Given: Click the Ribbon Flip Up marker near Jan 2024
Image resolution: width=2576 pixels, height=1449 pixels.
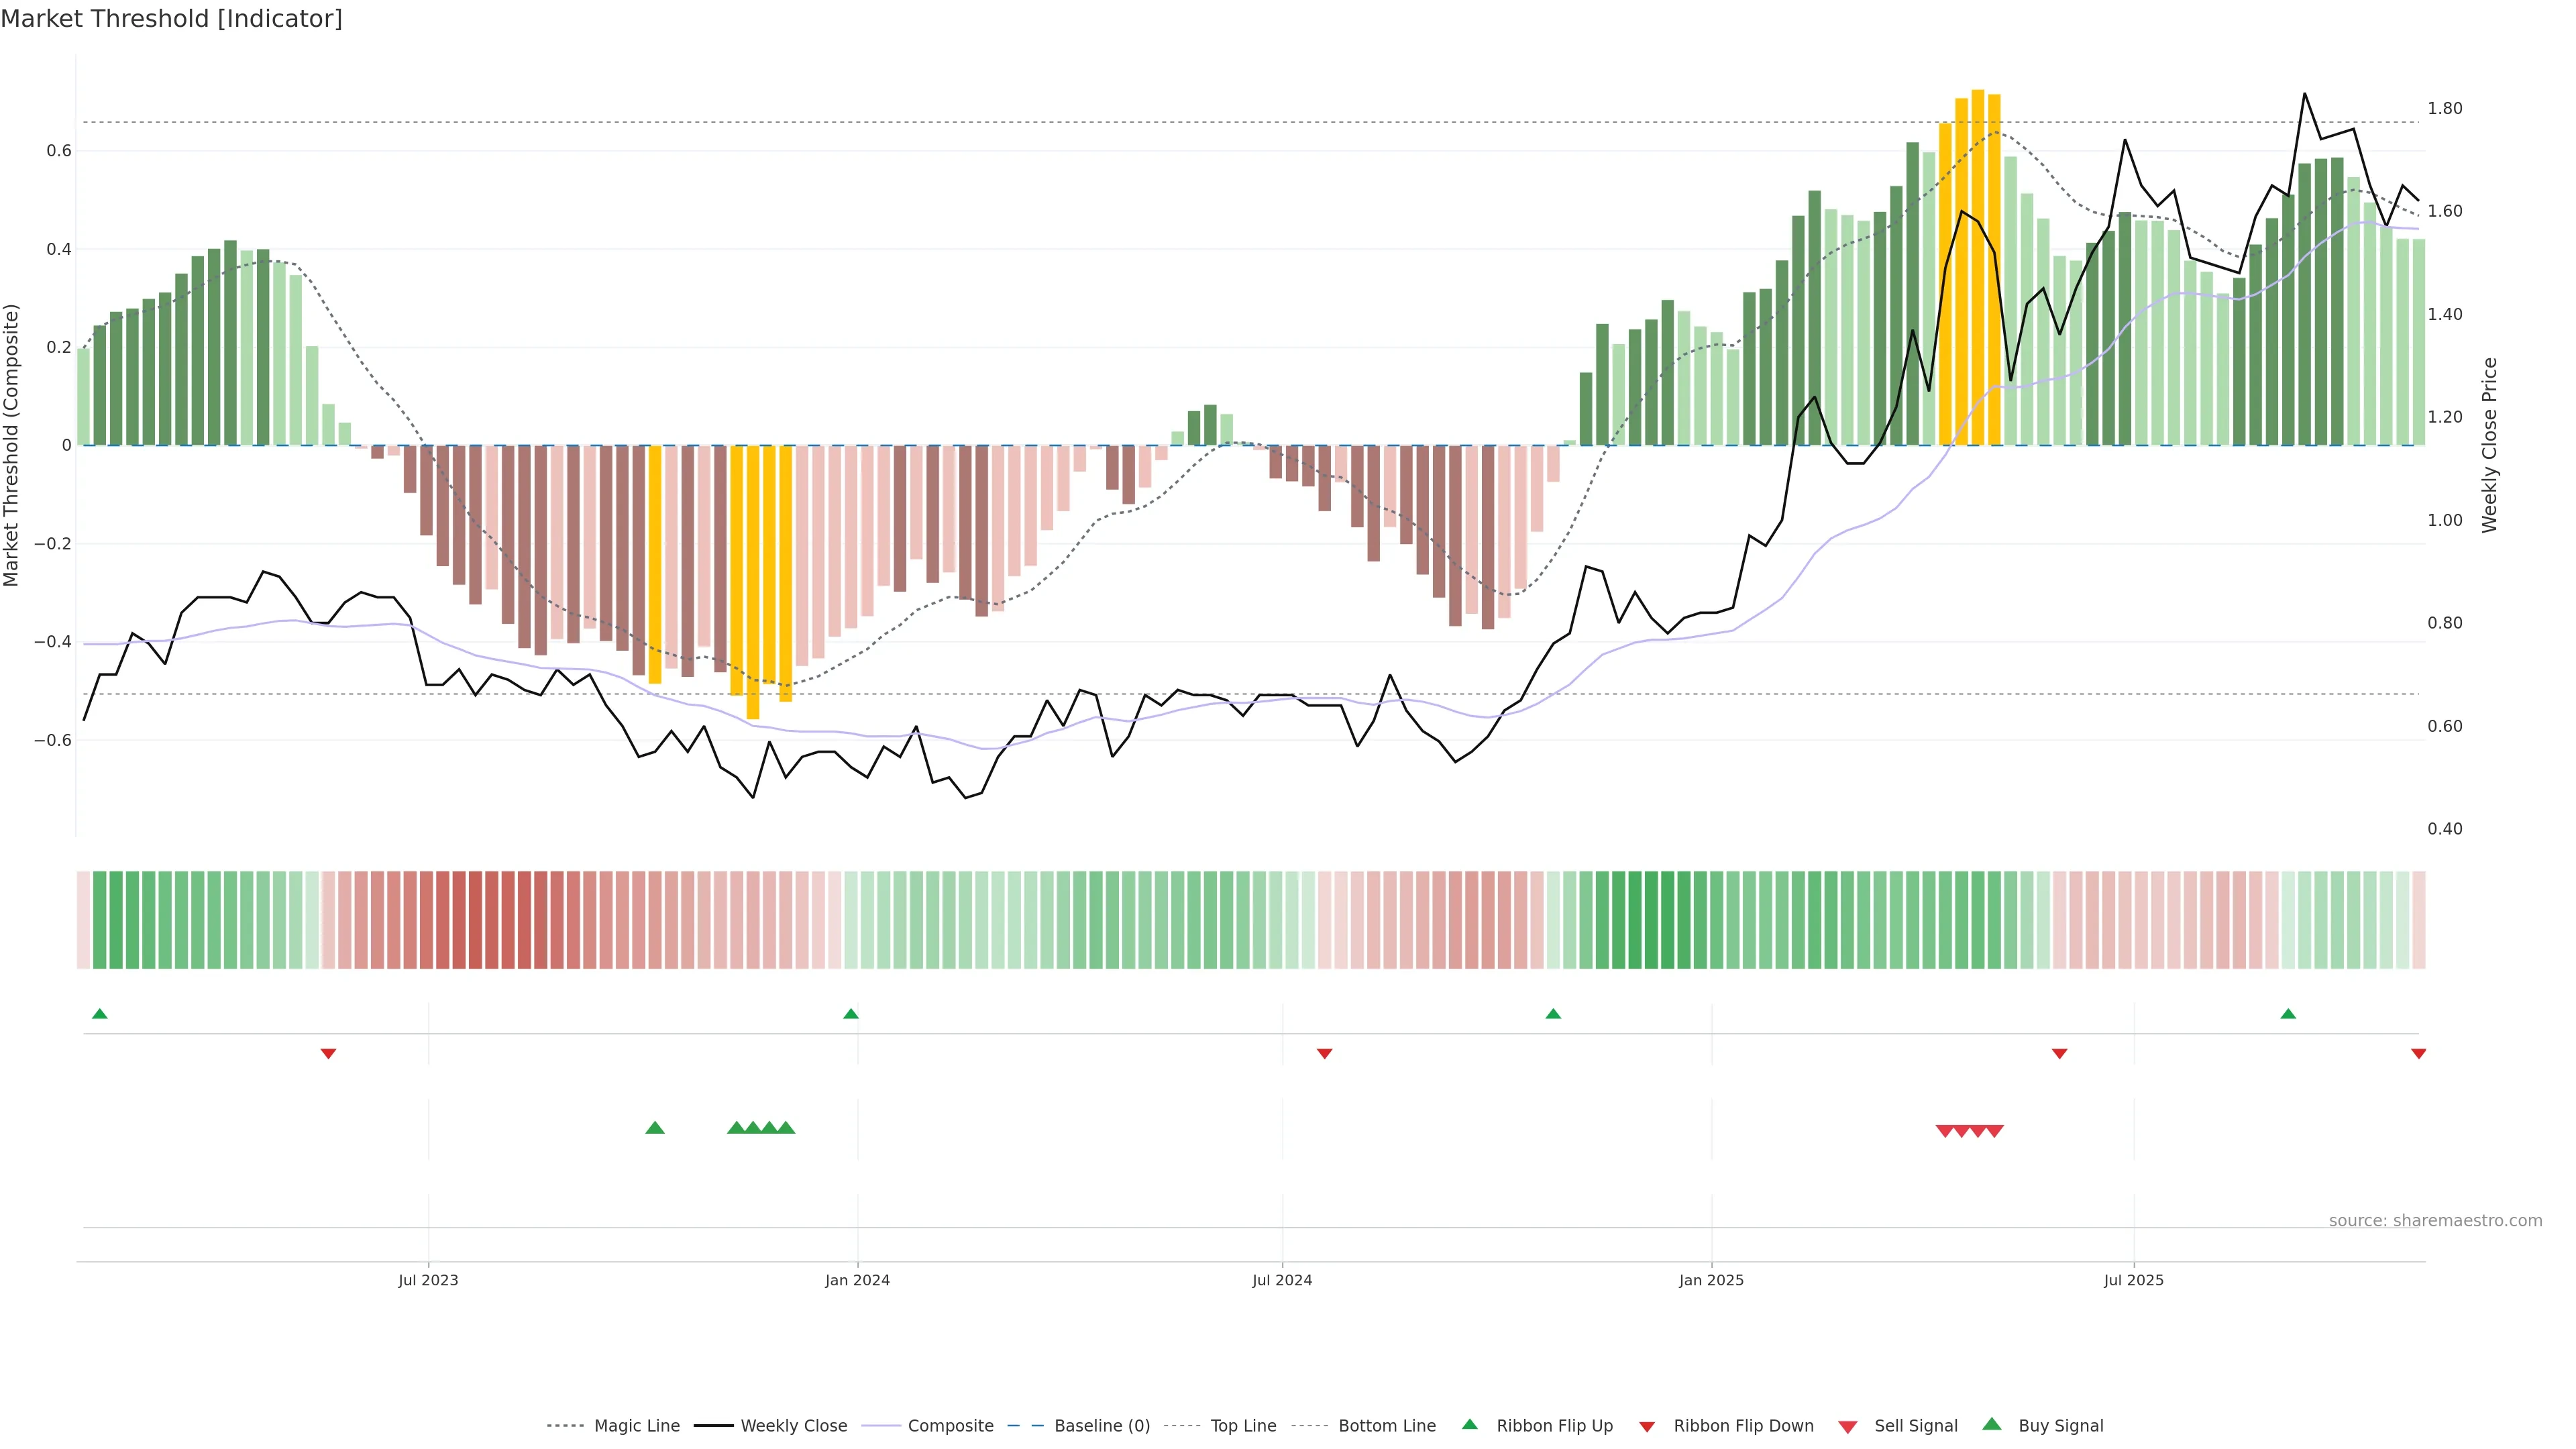Looking at the screenshot, I should 851,1014.
